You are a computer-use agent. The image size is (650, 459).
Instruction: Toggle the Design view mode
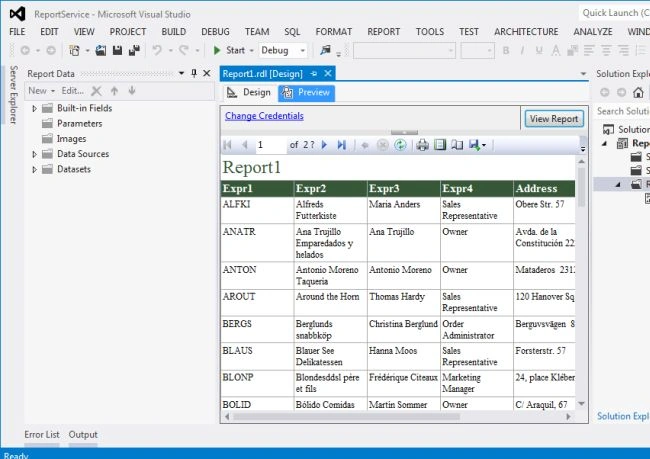click(x=249, y=92)
